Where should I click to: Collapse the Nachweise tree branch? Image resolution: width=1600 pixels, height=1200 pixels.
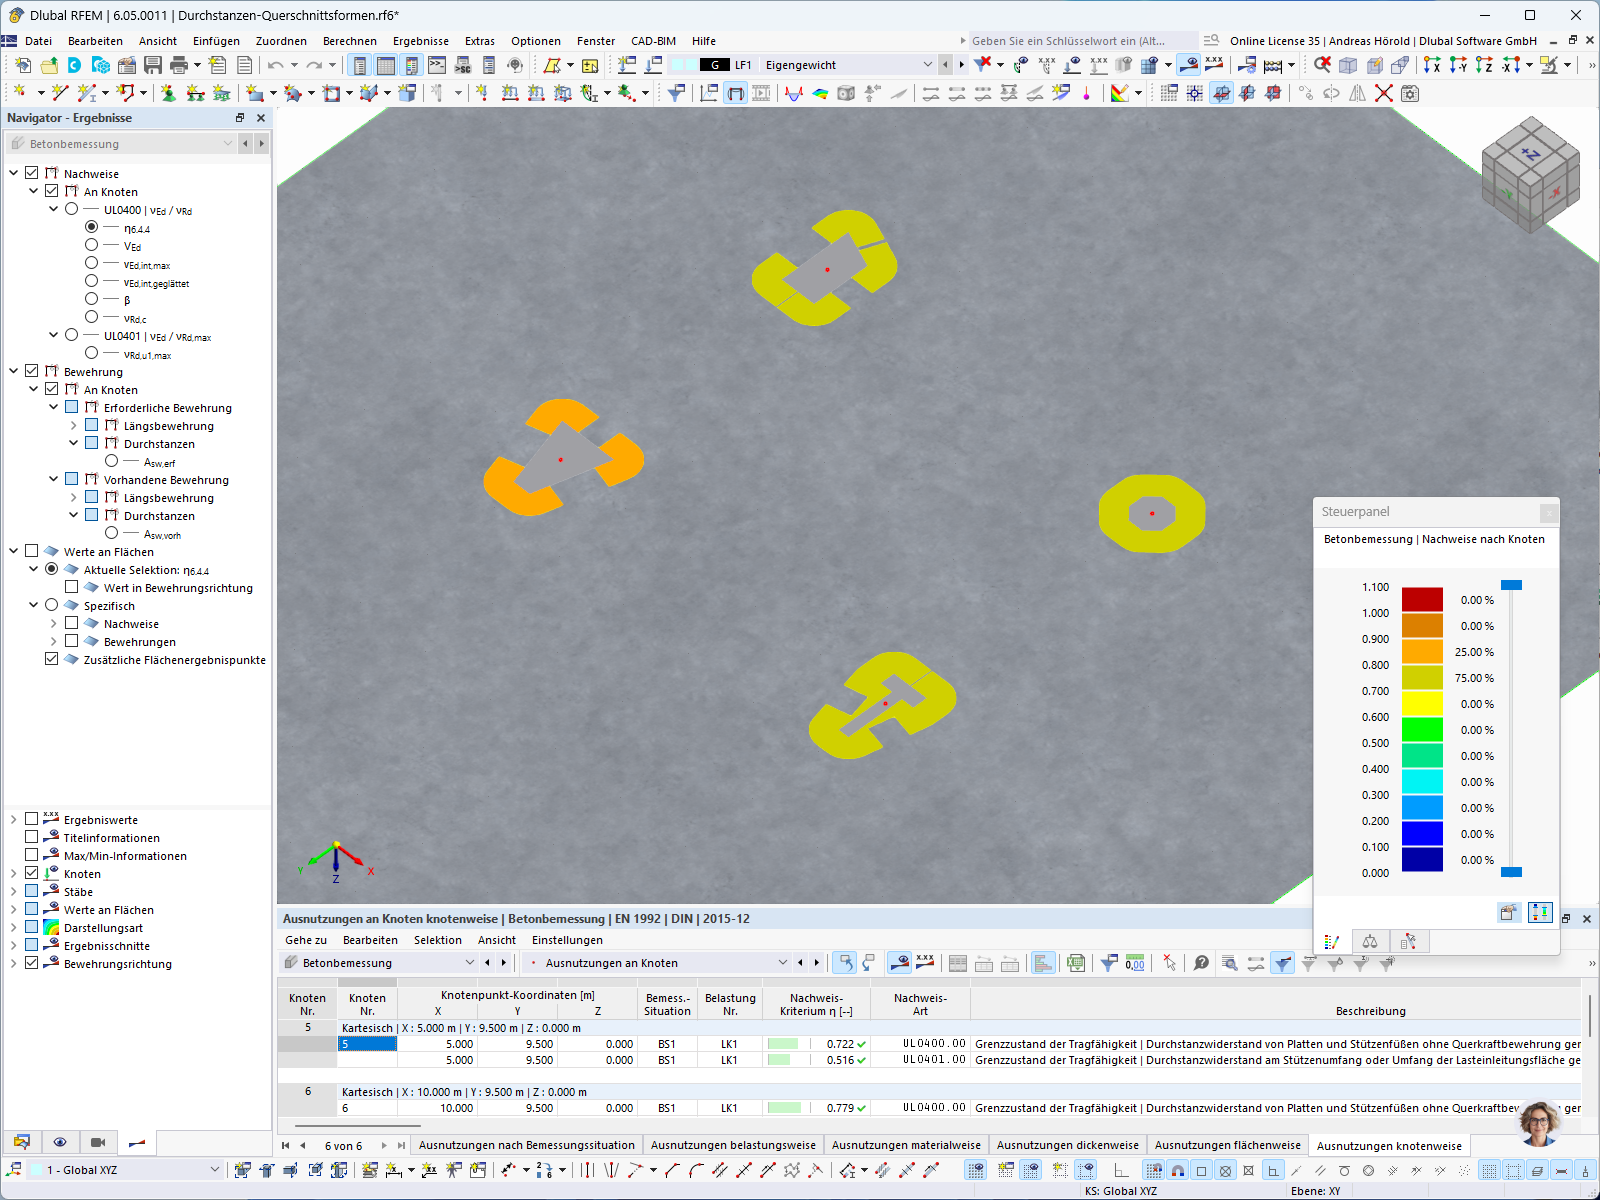14,172
